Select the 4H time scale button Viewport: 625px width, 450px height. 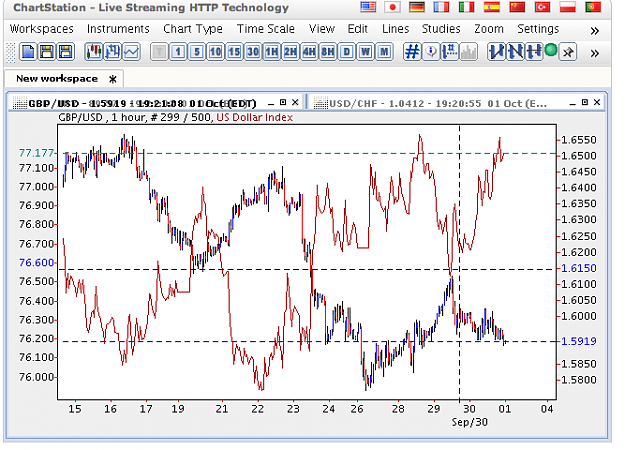tap(309, 52)
